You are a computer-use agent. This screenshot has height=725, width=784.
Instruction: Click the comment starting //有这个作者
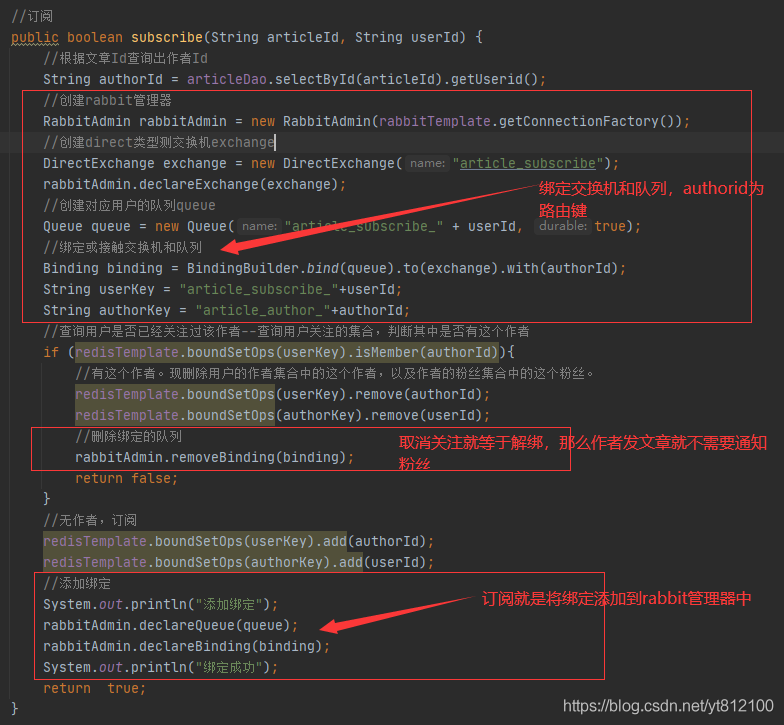point(334,374)
